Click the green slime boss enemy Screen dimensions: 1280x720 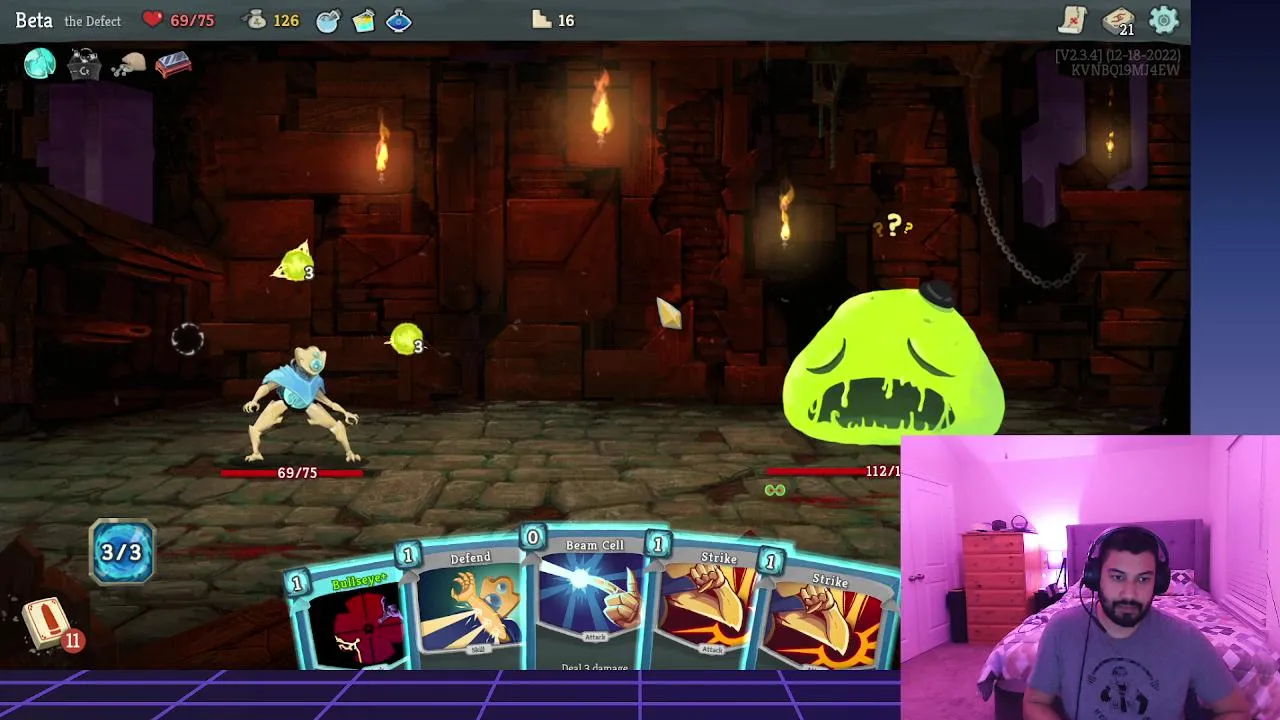893,365
